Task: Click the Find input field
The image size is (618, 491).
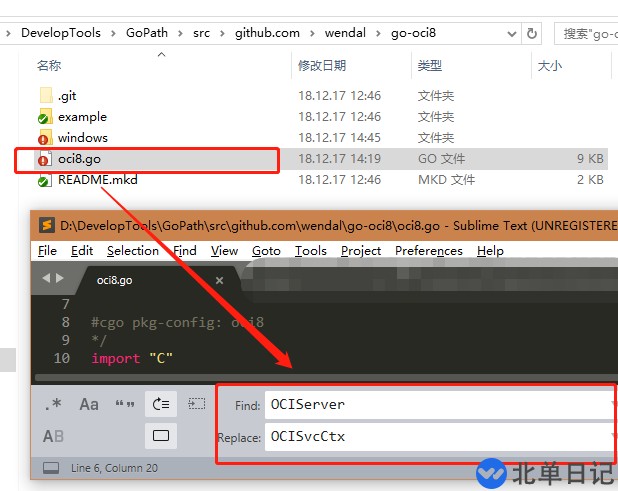Action: [x=439, y=405]
